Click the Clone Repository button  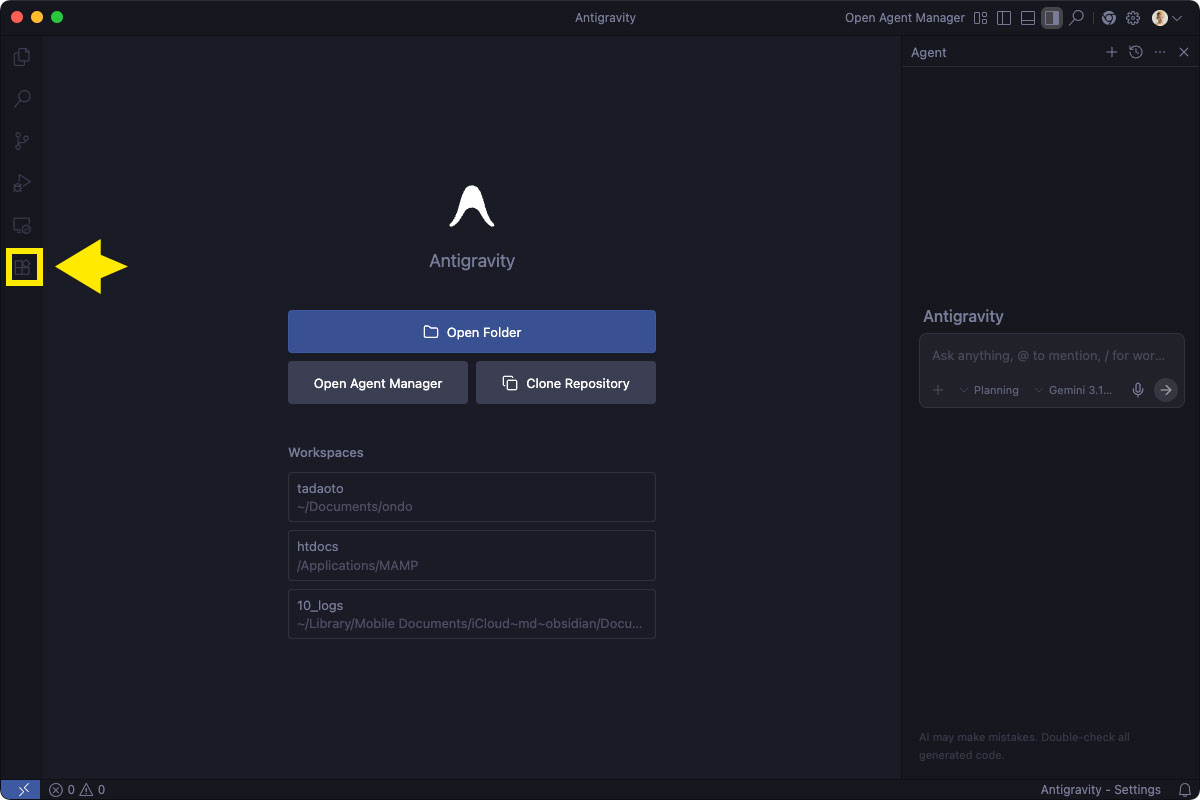[x=565, y=383]
